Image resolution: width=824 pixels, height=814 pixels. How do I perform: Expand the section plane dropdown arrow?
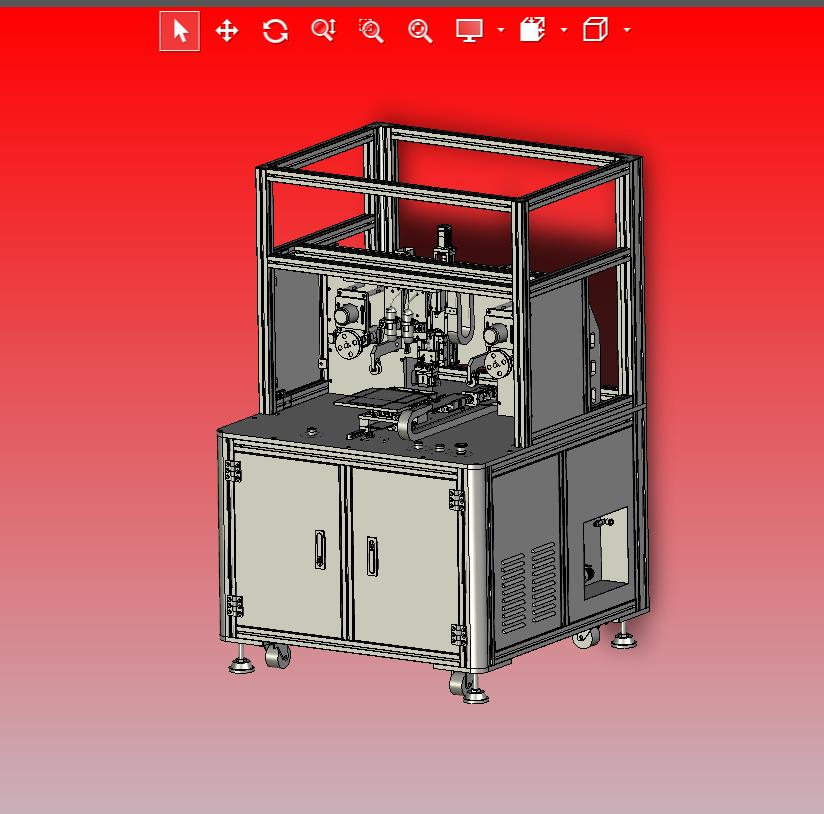pyautogui.click(x=564, y=30)
